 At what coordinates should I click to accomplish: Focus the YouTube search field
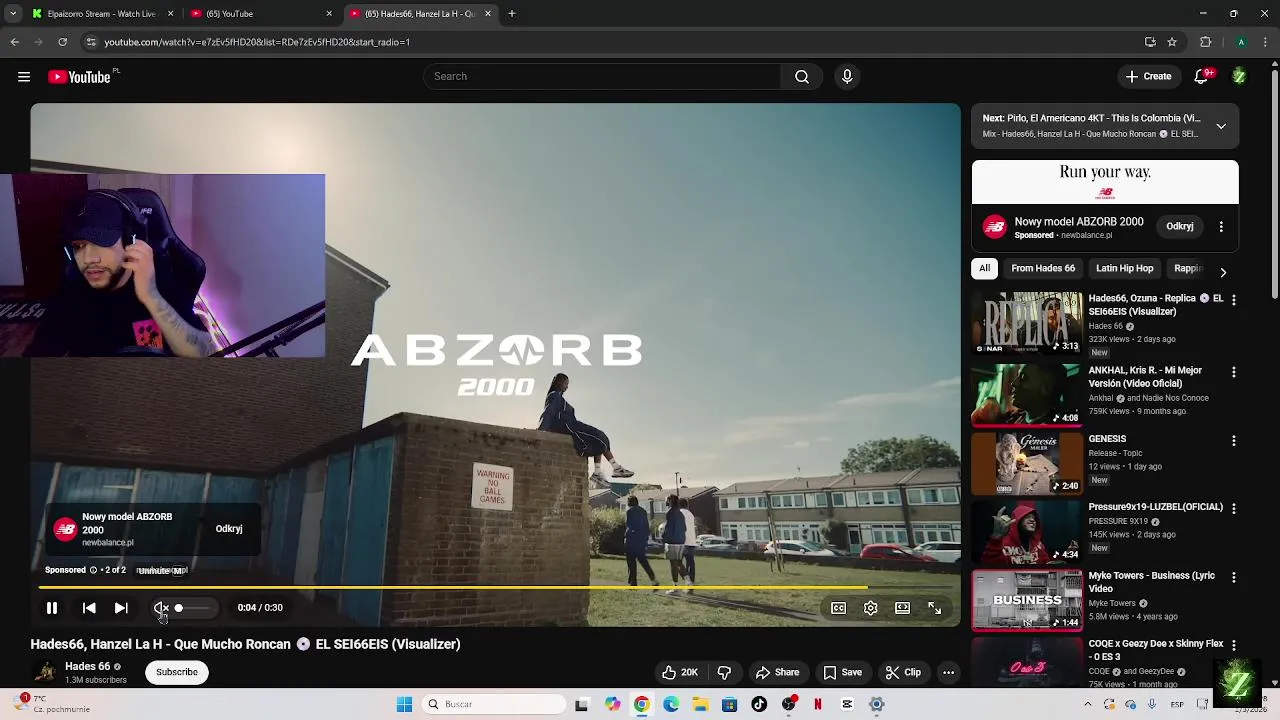pos(602,77)
